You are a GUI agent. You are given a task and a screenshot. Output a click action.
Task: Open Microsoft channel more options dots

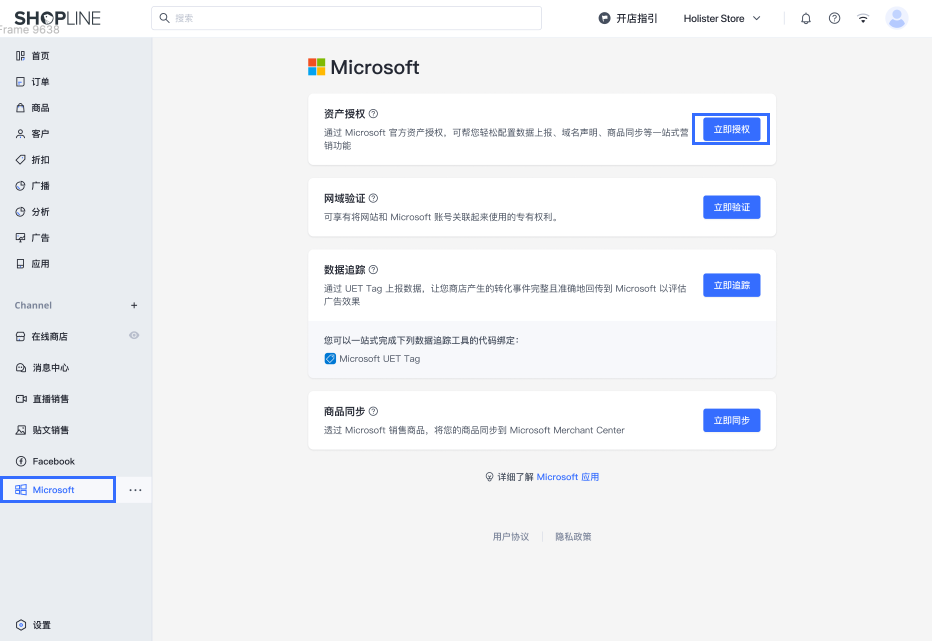click(x=136, y=490)
